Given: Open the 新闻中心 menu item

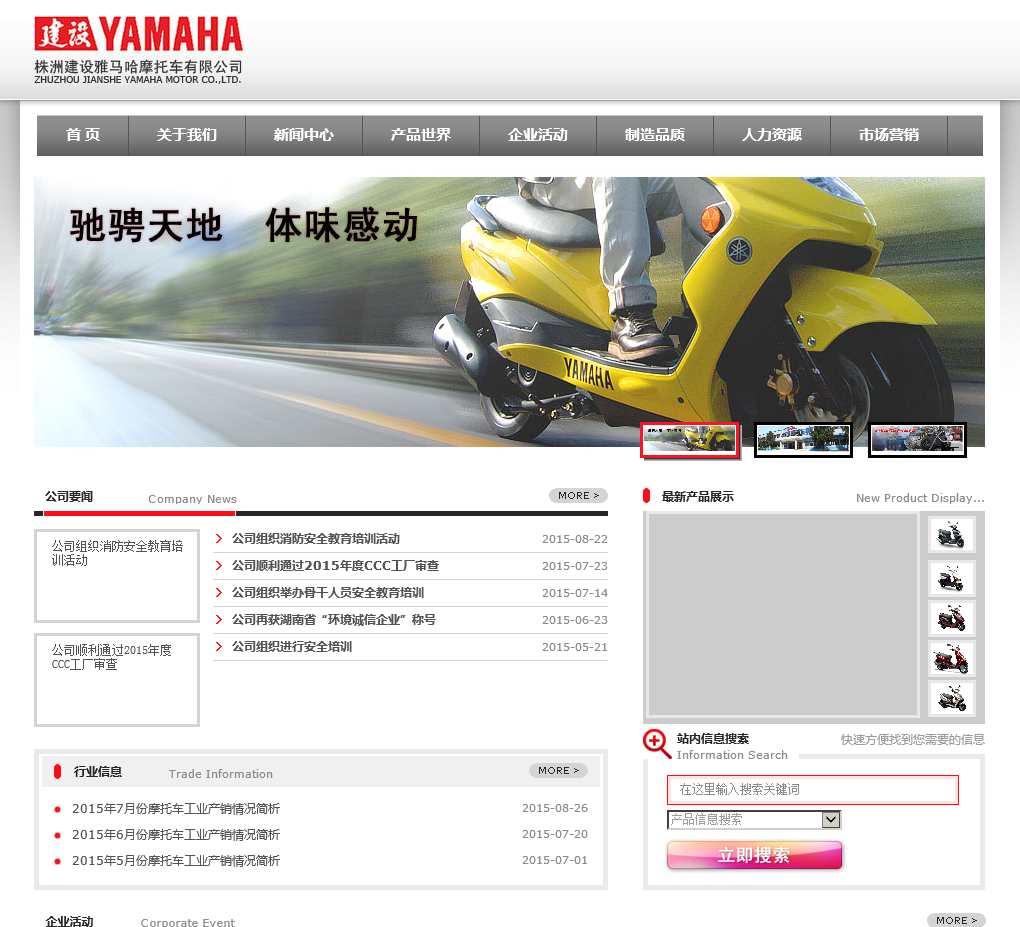Looking at the screenshot, I should [304, 135].
